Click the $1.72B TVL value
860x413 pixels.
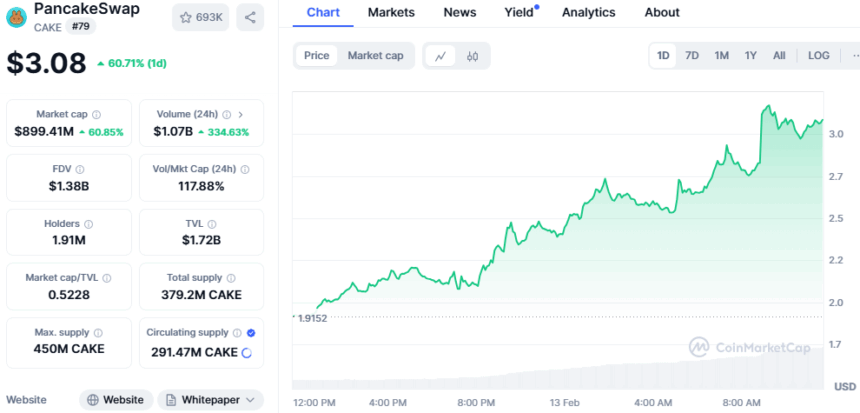[201, 240]
